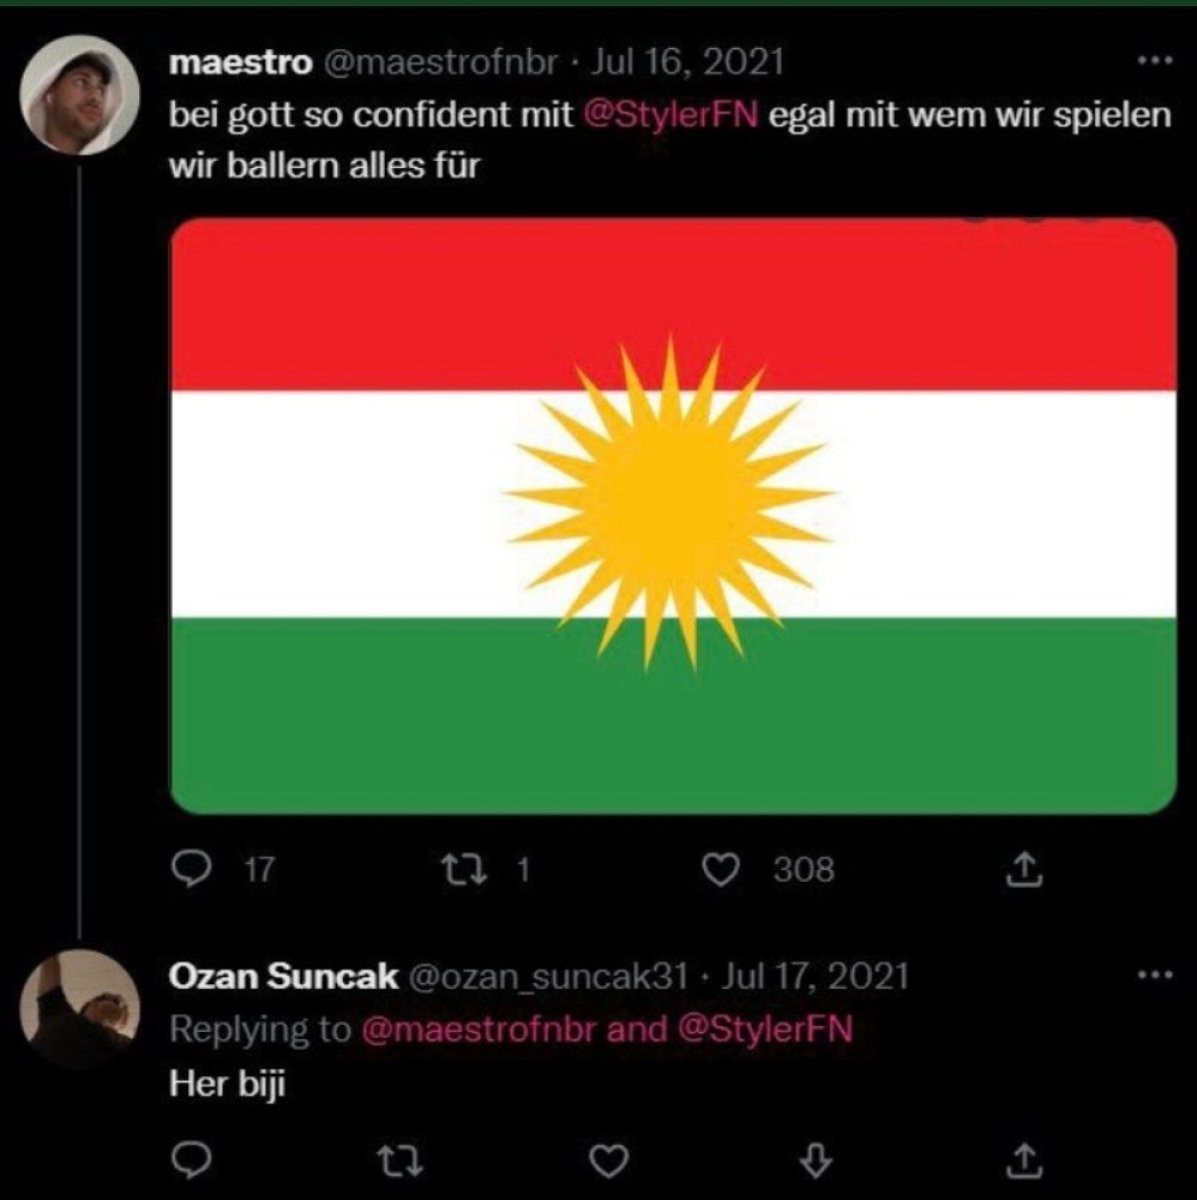Open Ozan Suncak display name
This screenshot has height=1200, width=1197.
point(283,976)
